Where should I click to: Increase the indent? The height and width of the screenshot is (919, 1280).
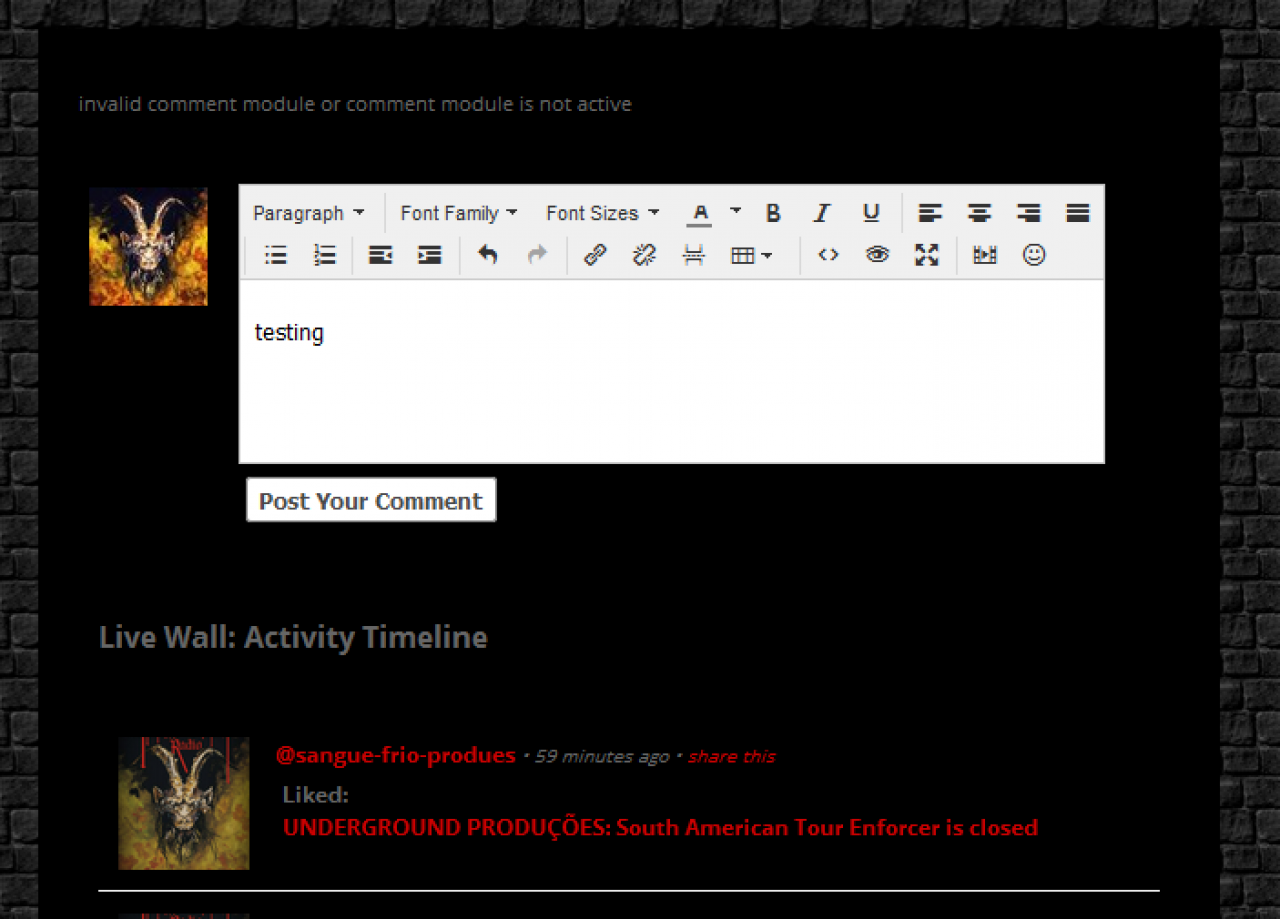429,255
